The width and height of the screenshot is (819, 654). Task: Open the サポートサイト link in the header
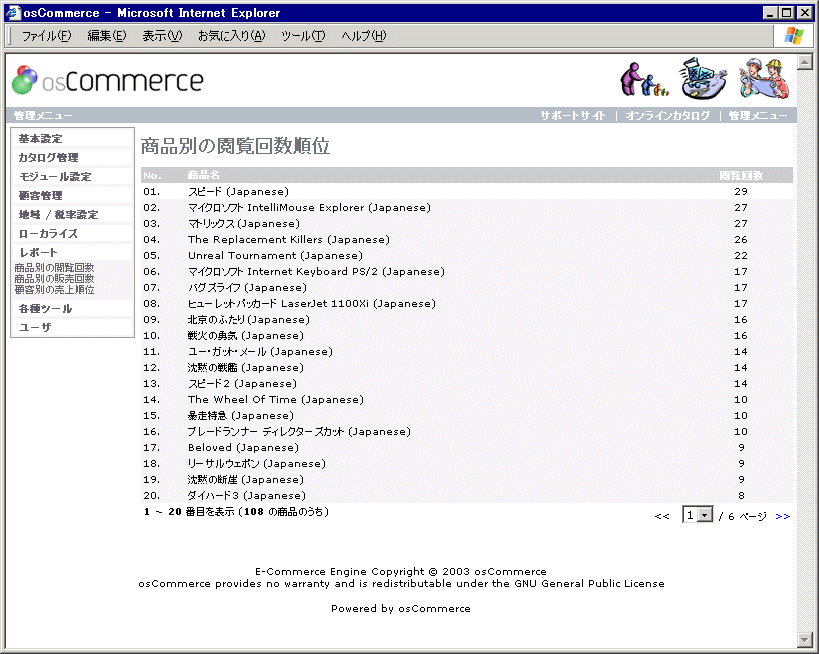(574, 115)
